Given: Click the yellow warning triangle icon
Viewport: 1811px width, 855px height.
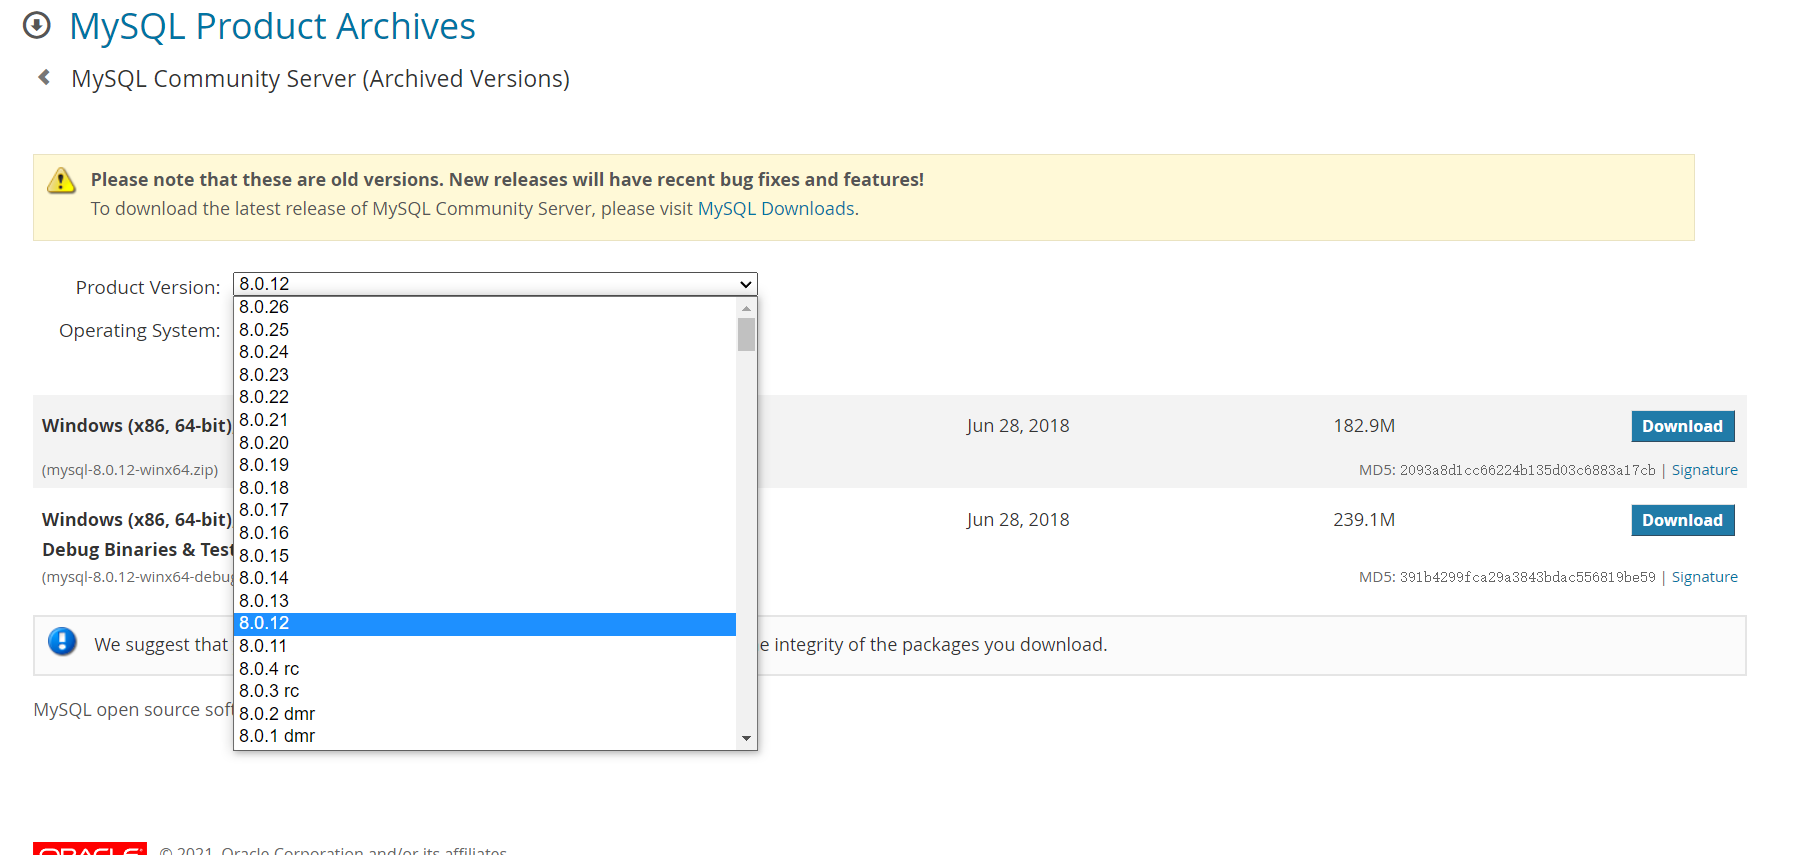Looking at the screenshot, I should tap(61, 180).
